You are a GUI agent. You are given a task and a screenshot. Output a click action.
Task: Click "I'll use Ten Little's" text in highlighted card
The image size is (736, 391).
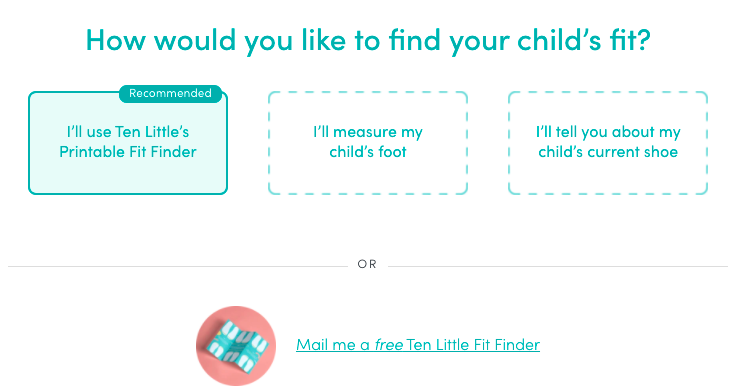pyautogui.click(x=128, y=132)
